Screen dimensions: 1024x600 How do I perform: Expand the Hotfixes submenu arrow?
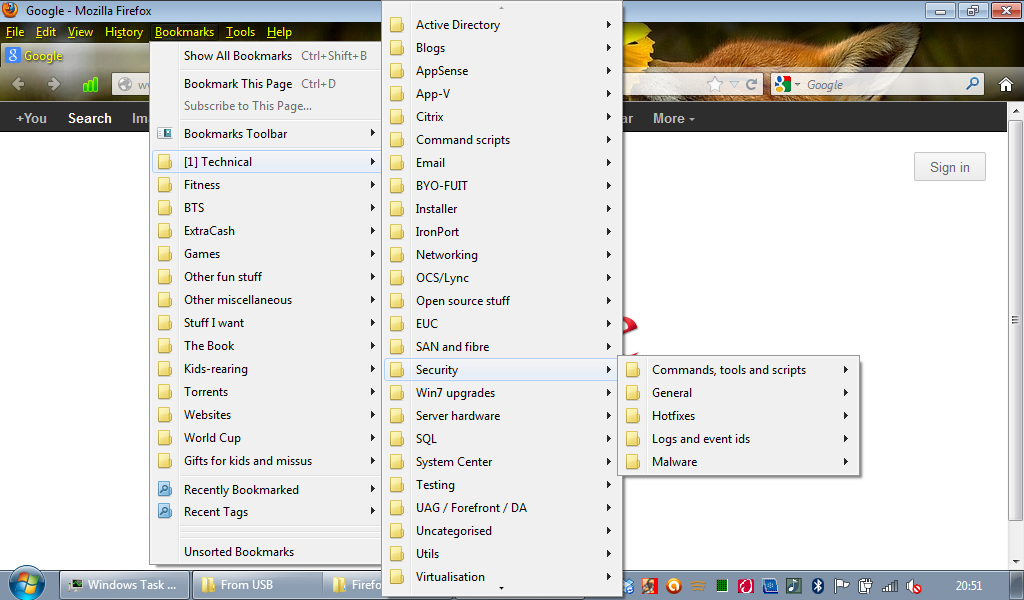coord(846,416)
